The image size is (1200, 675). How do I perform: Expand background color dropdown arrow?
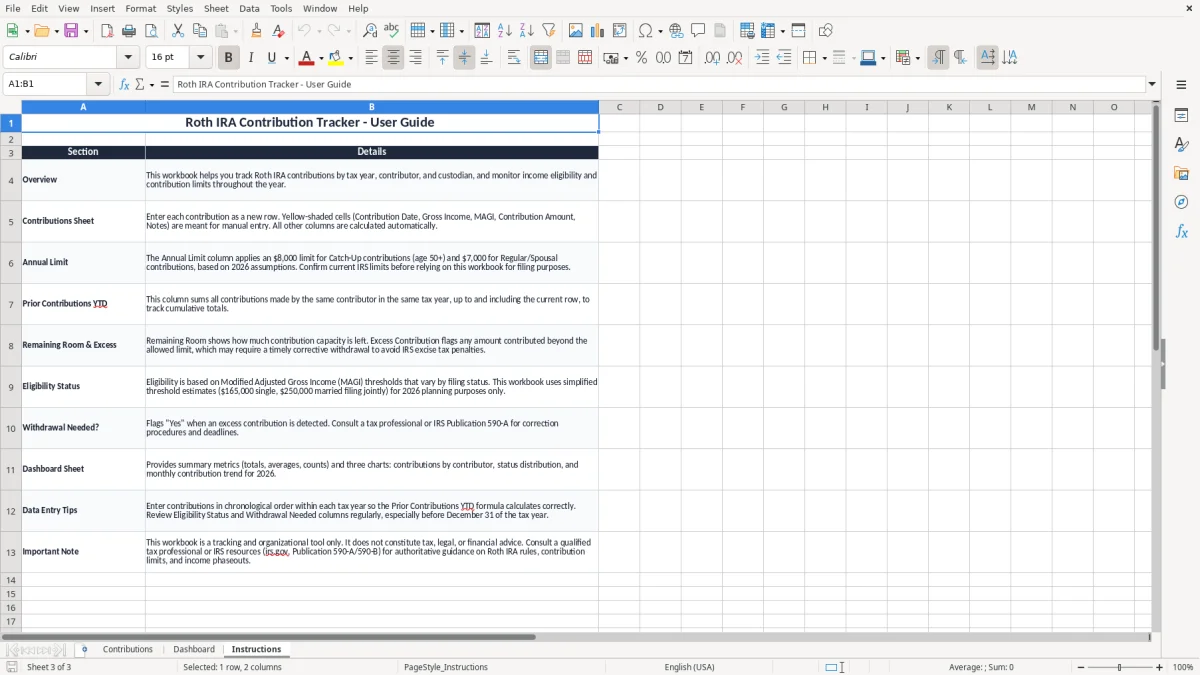pyautogui.click(x=350, y=58)
